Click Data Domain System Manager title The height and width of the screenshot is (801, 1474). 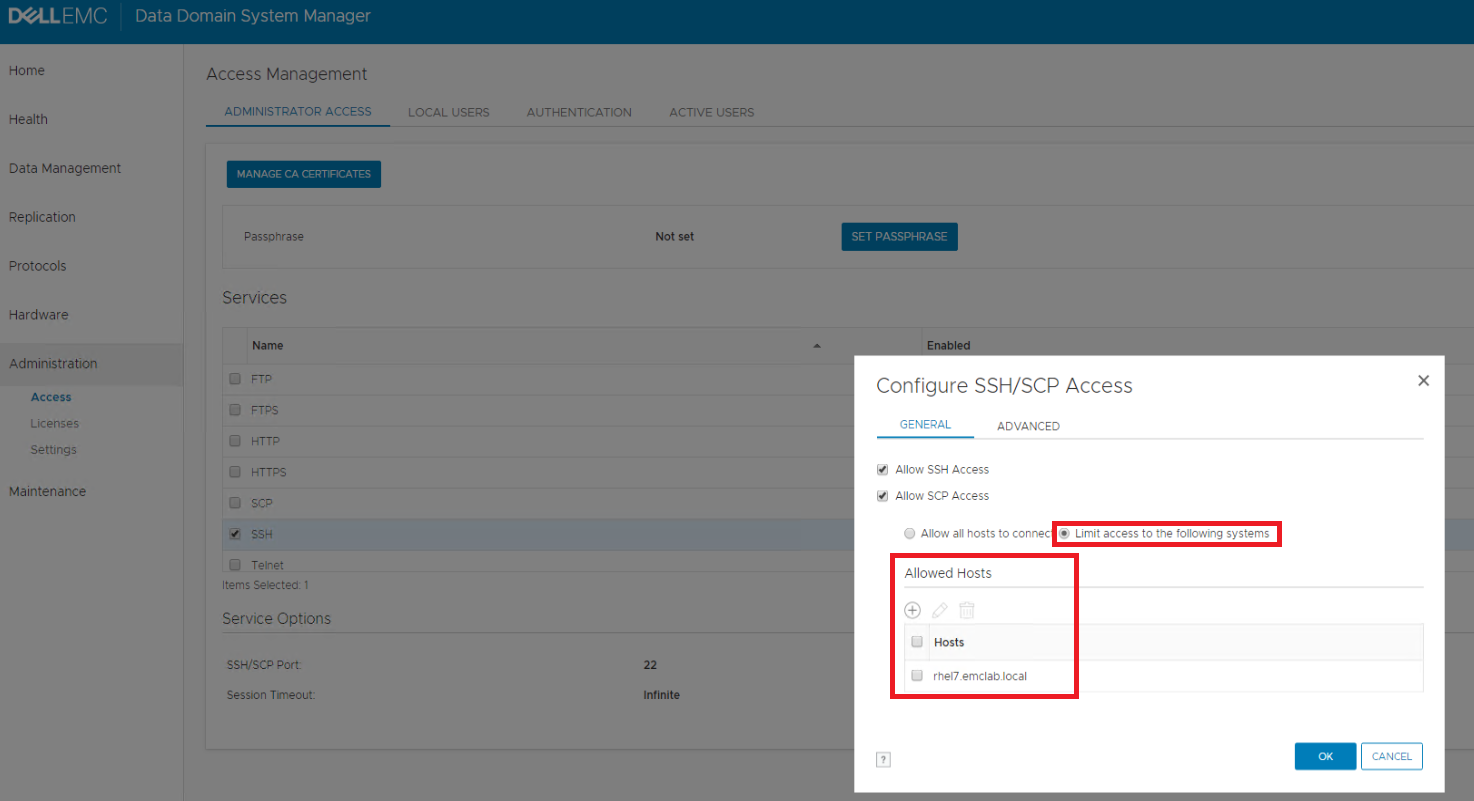[x=252, y=16]
